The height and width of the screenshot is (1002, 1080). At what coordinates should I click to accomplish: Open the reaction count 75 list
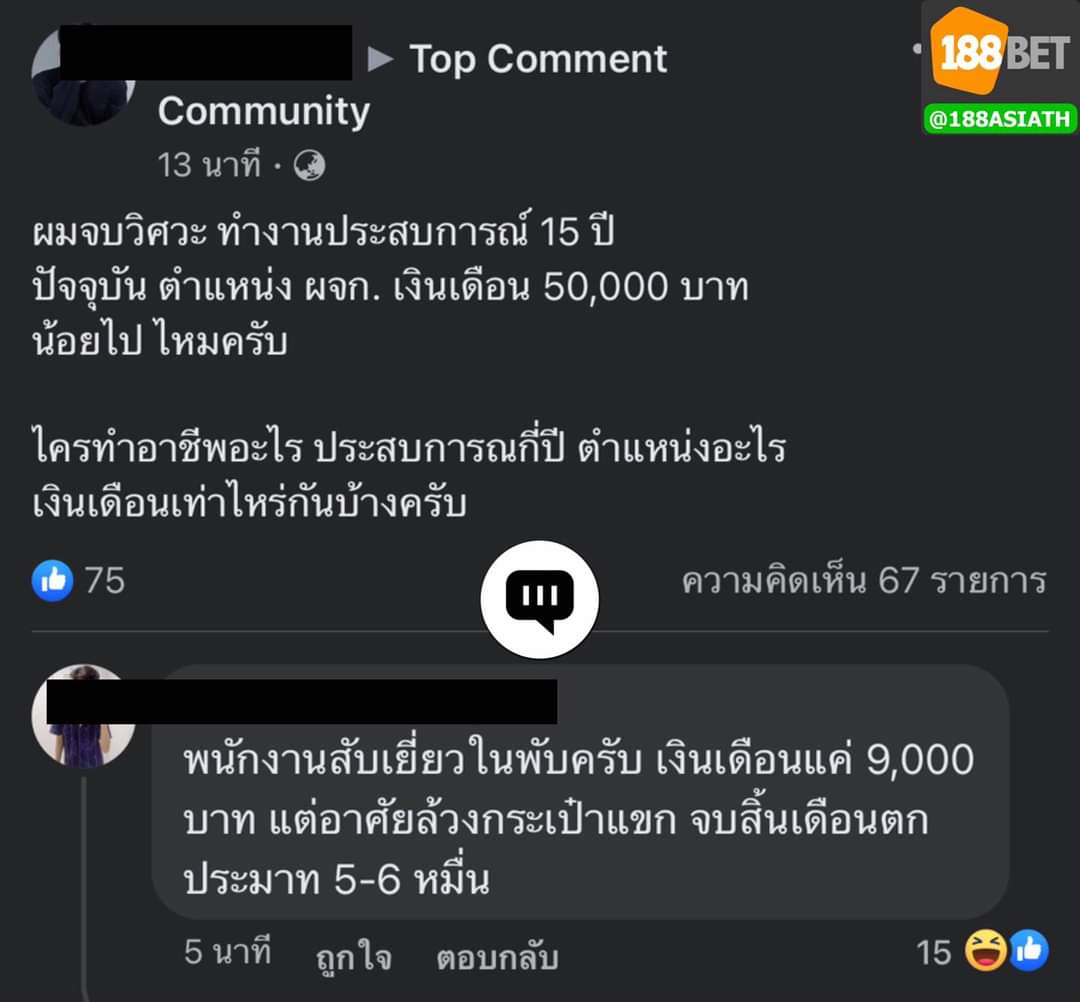point(105,581)
